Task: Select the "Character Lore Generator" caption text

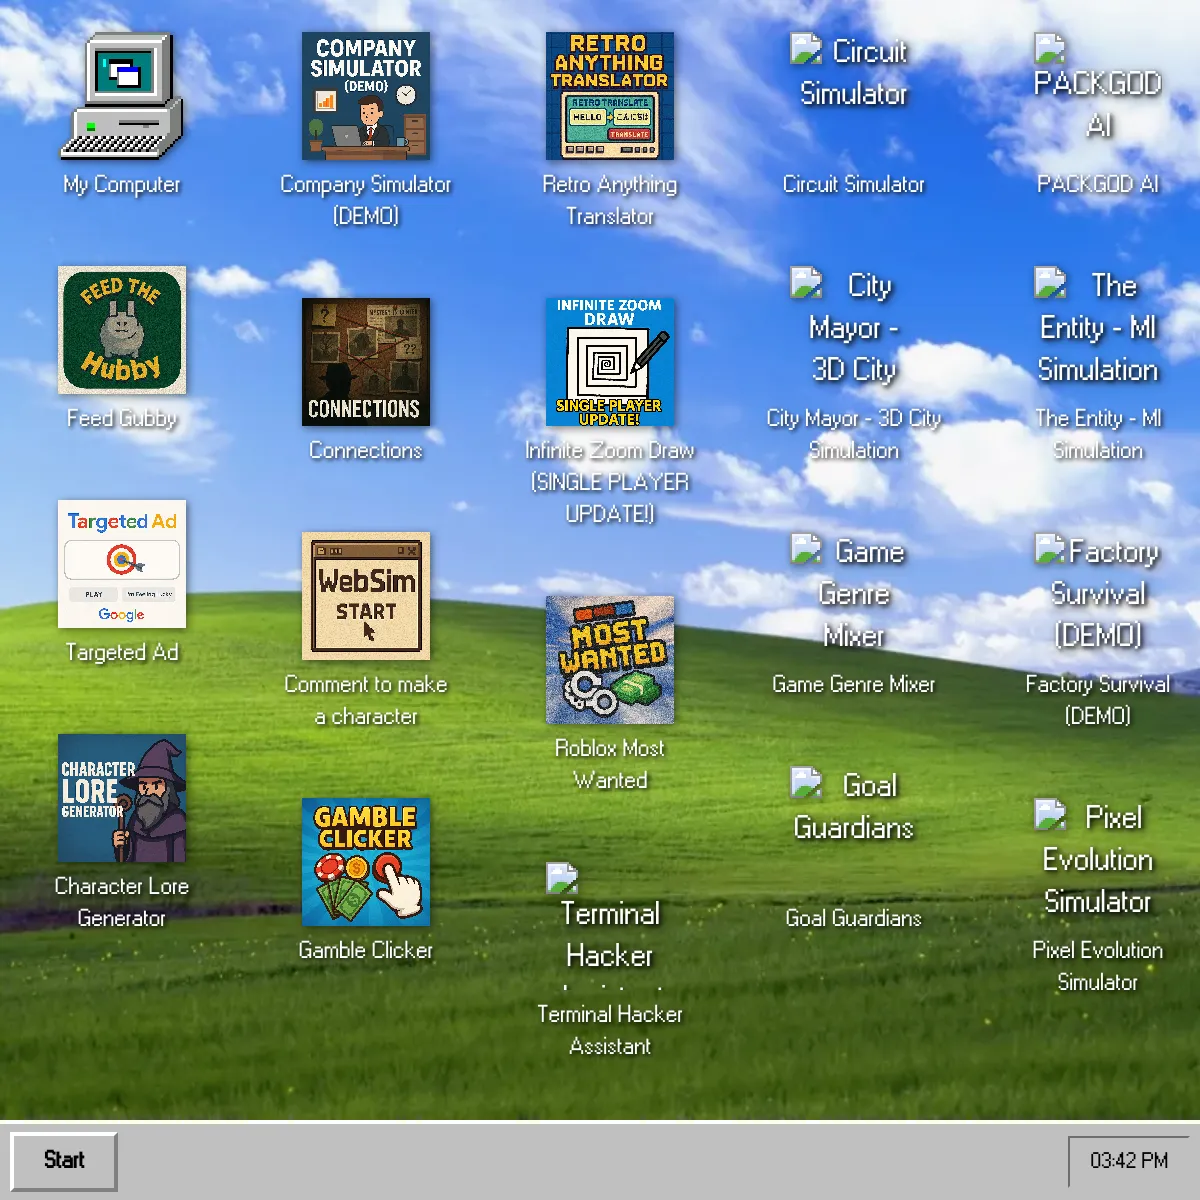Action: tap(122, 903)
